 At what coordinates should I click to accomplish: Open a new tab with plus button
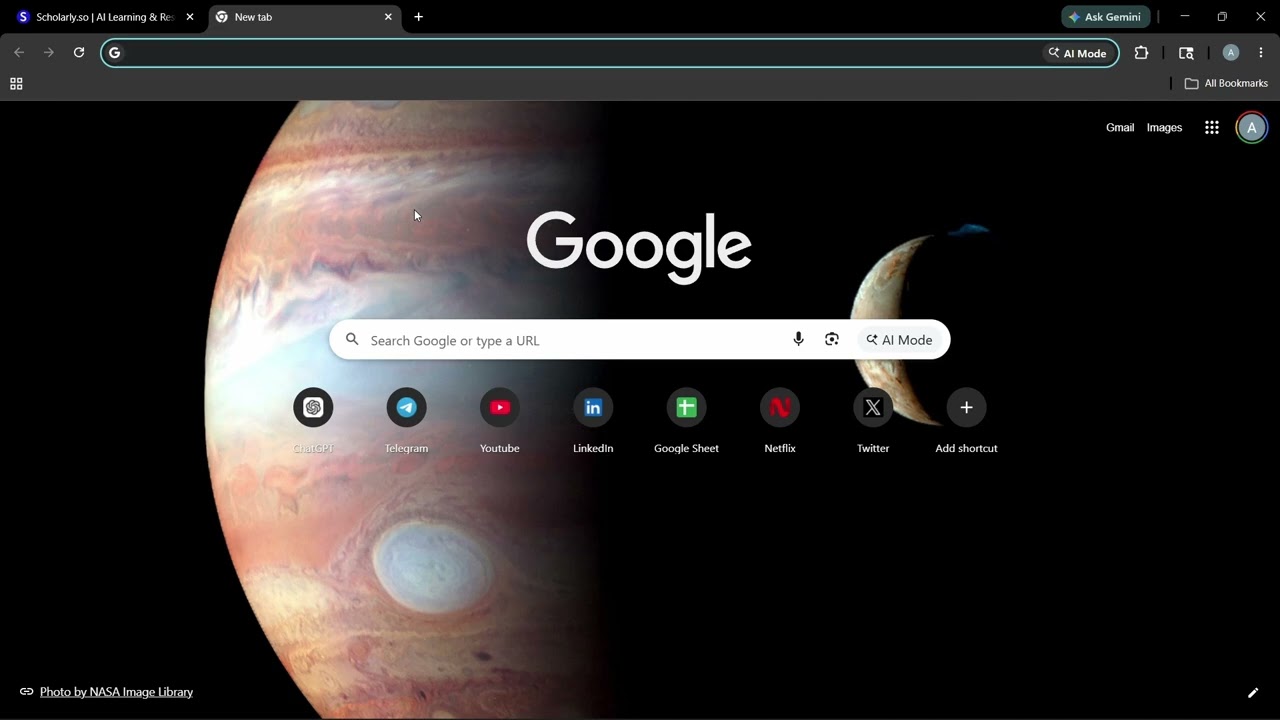418,17
